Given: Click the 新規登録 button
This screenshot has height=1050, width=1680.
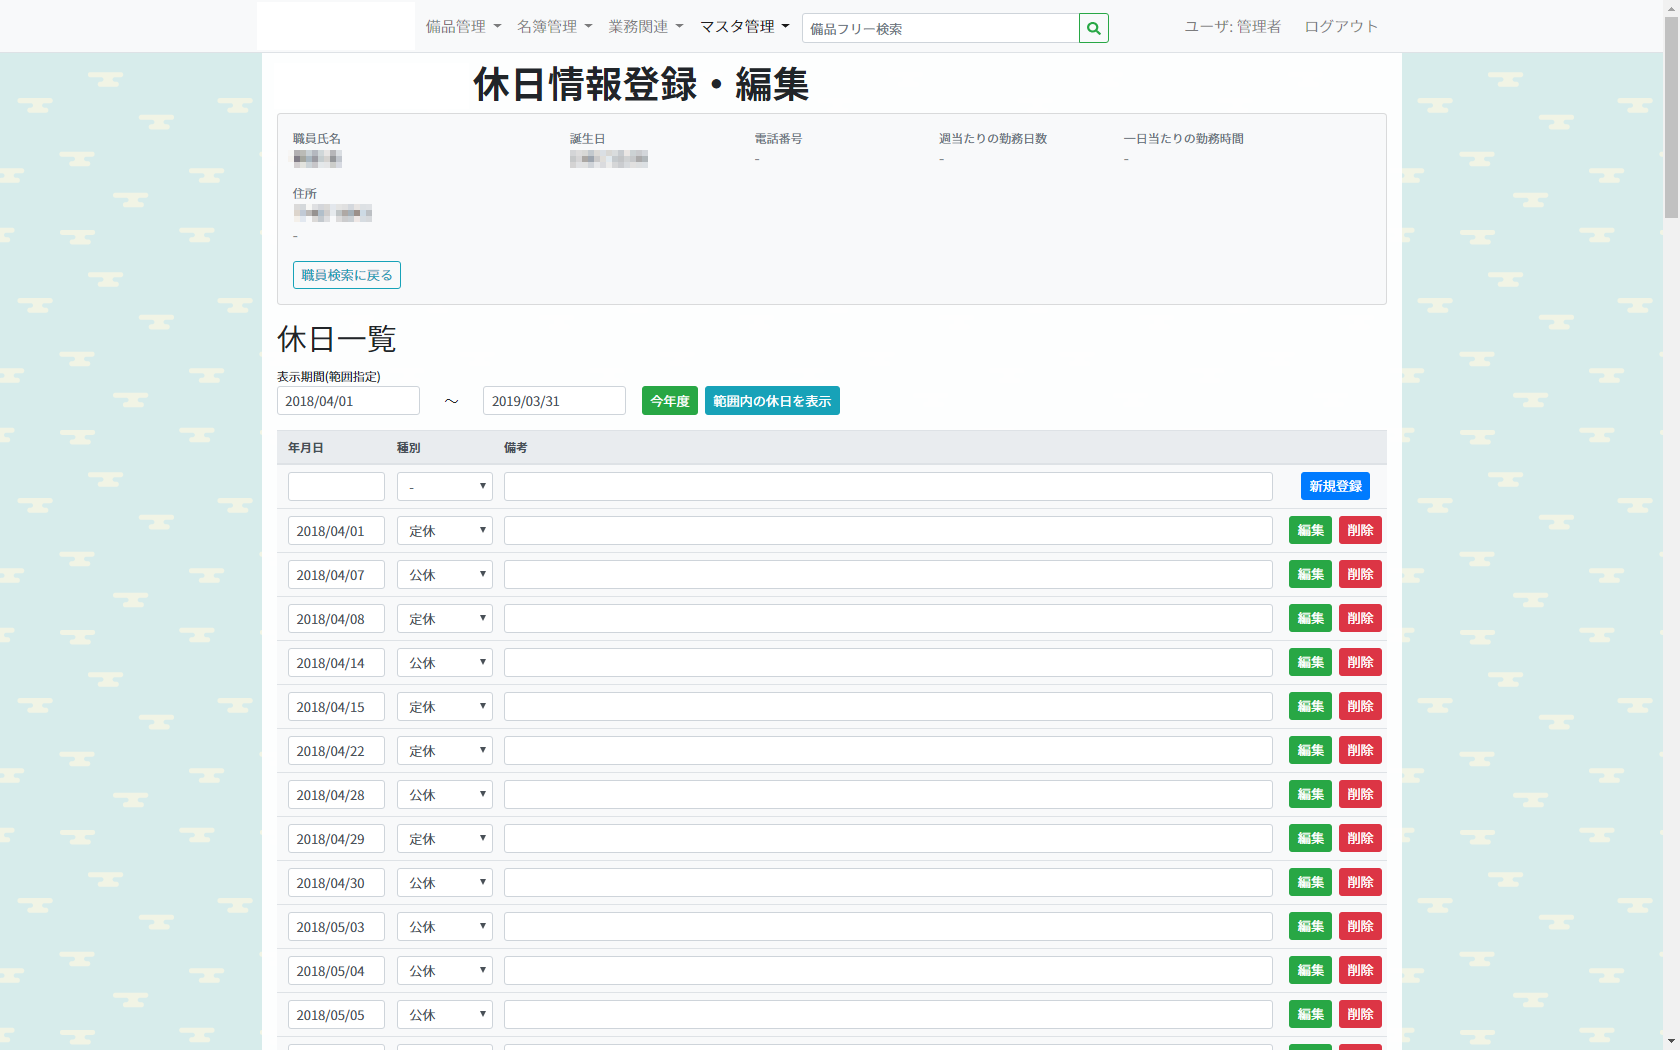Looking at the screenshot, I should (x=1335, y=486).
